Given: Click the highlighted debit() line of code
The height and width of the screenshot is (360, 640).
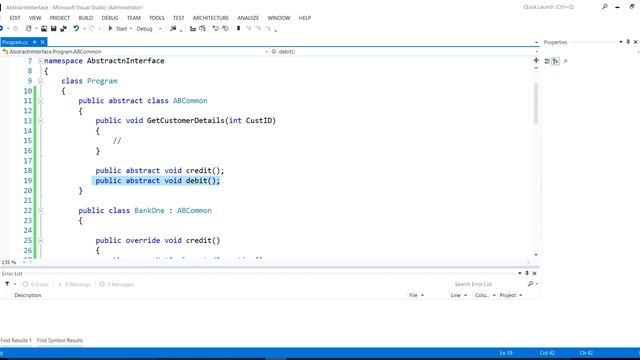Looking at the screenshot, I should pos(157,180).
